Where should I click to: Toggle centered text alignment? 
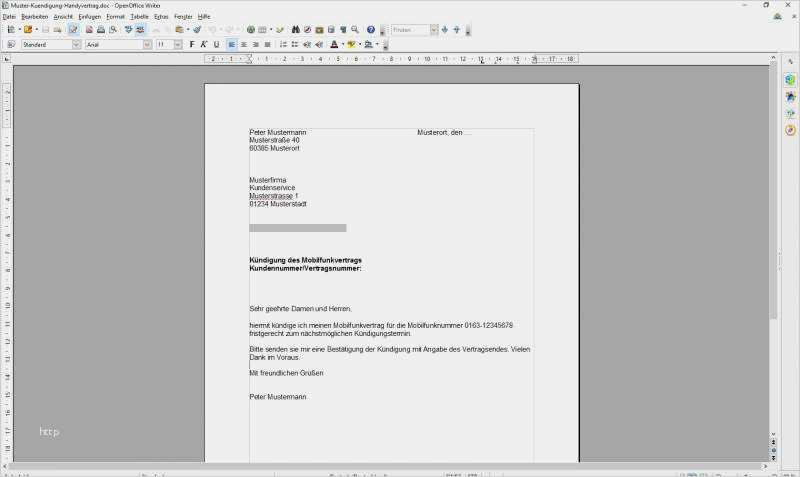[x=244, y=45]
